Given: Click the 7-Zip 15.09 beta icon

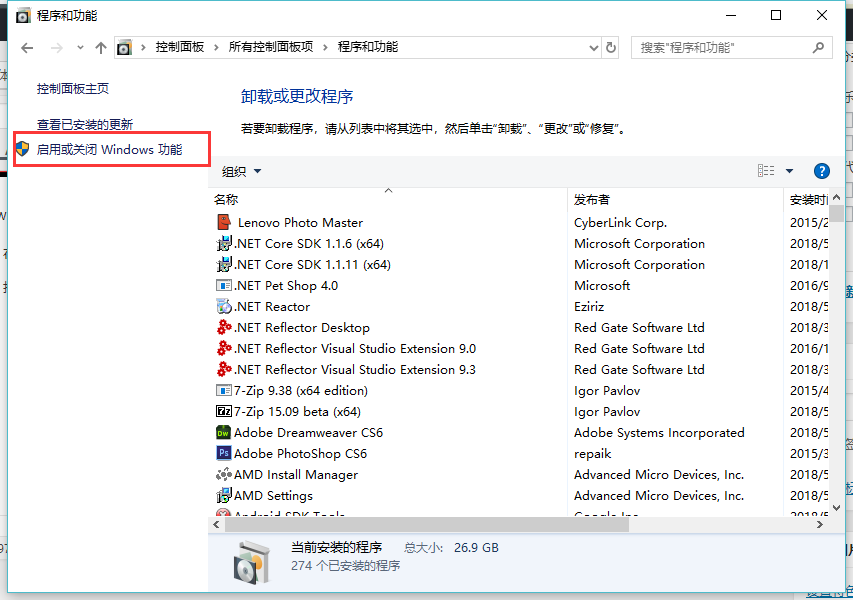Looking at the screenshot, I should coord(224,411).
